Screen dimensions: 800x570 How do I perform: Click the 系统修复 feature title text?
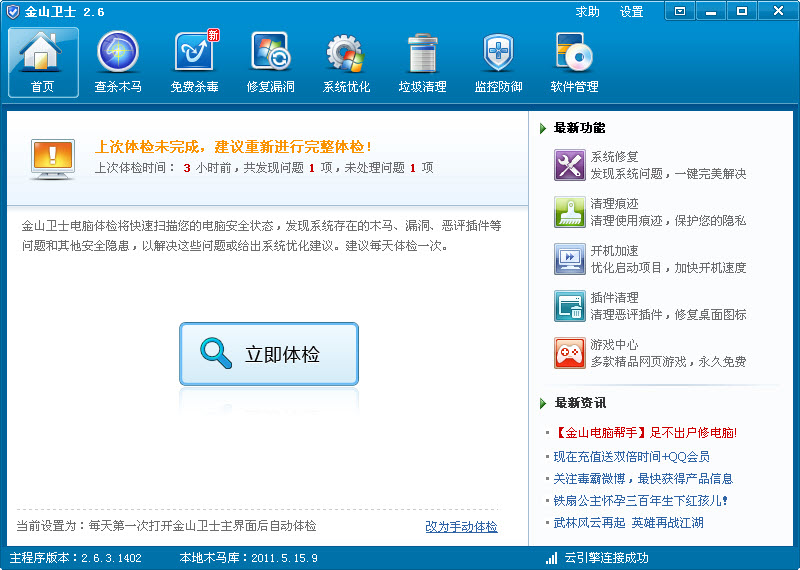[x=614, y=157]
